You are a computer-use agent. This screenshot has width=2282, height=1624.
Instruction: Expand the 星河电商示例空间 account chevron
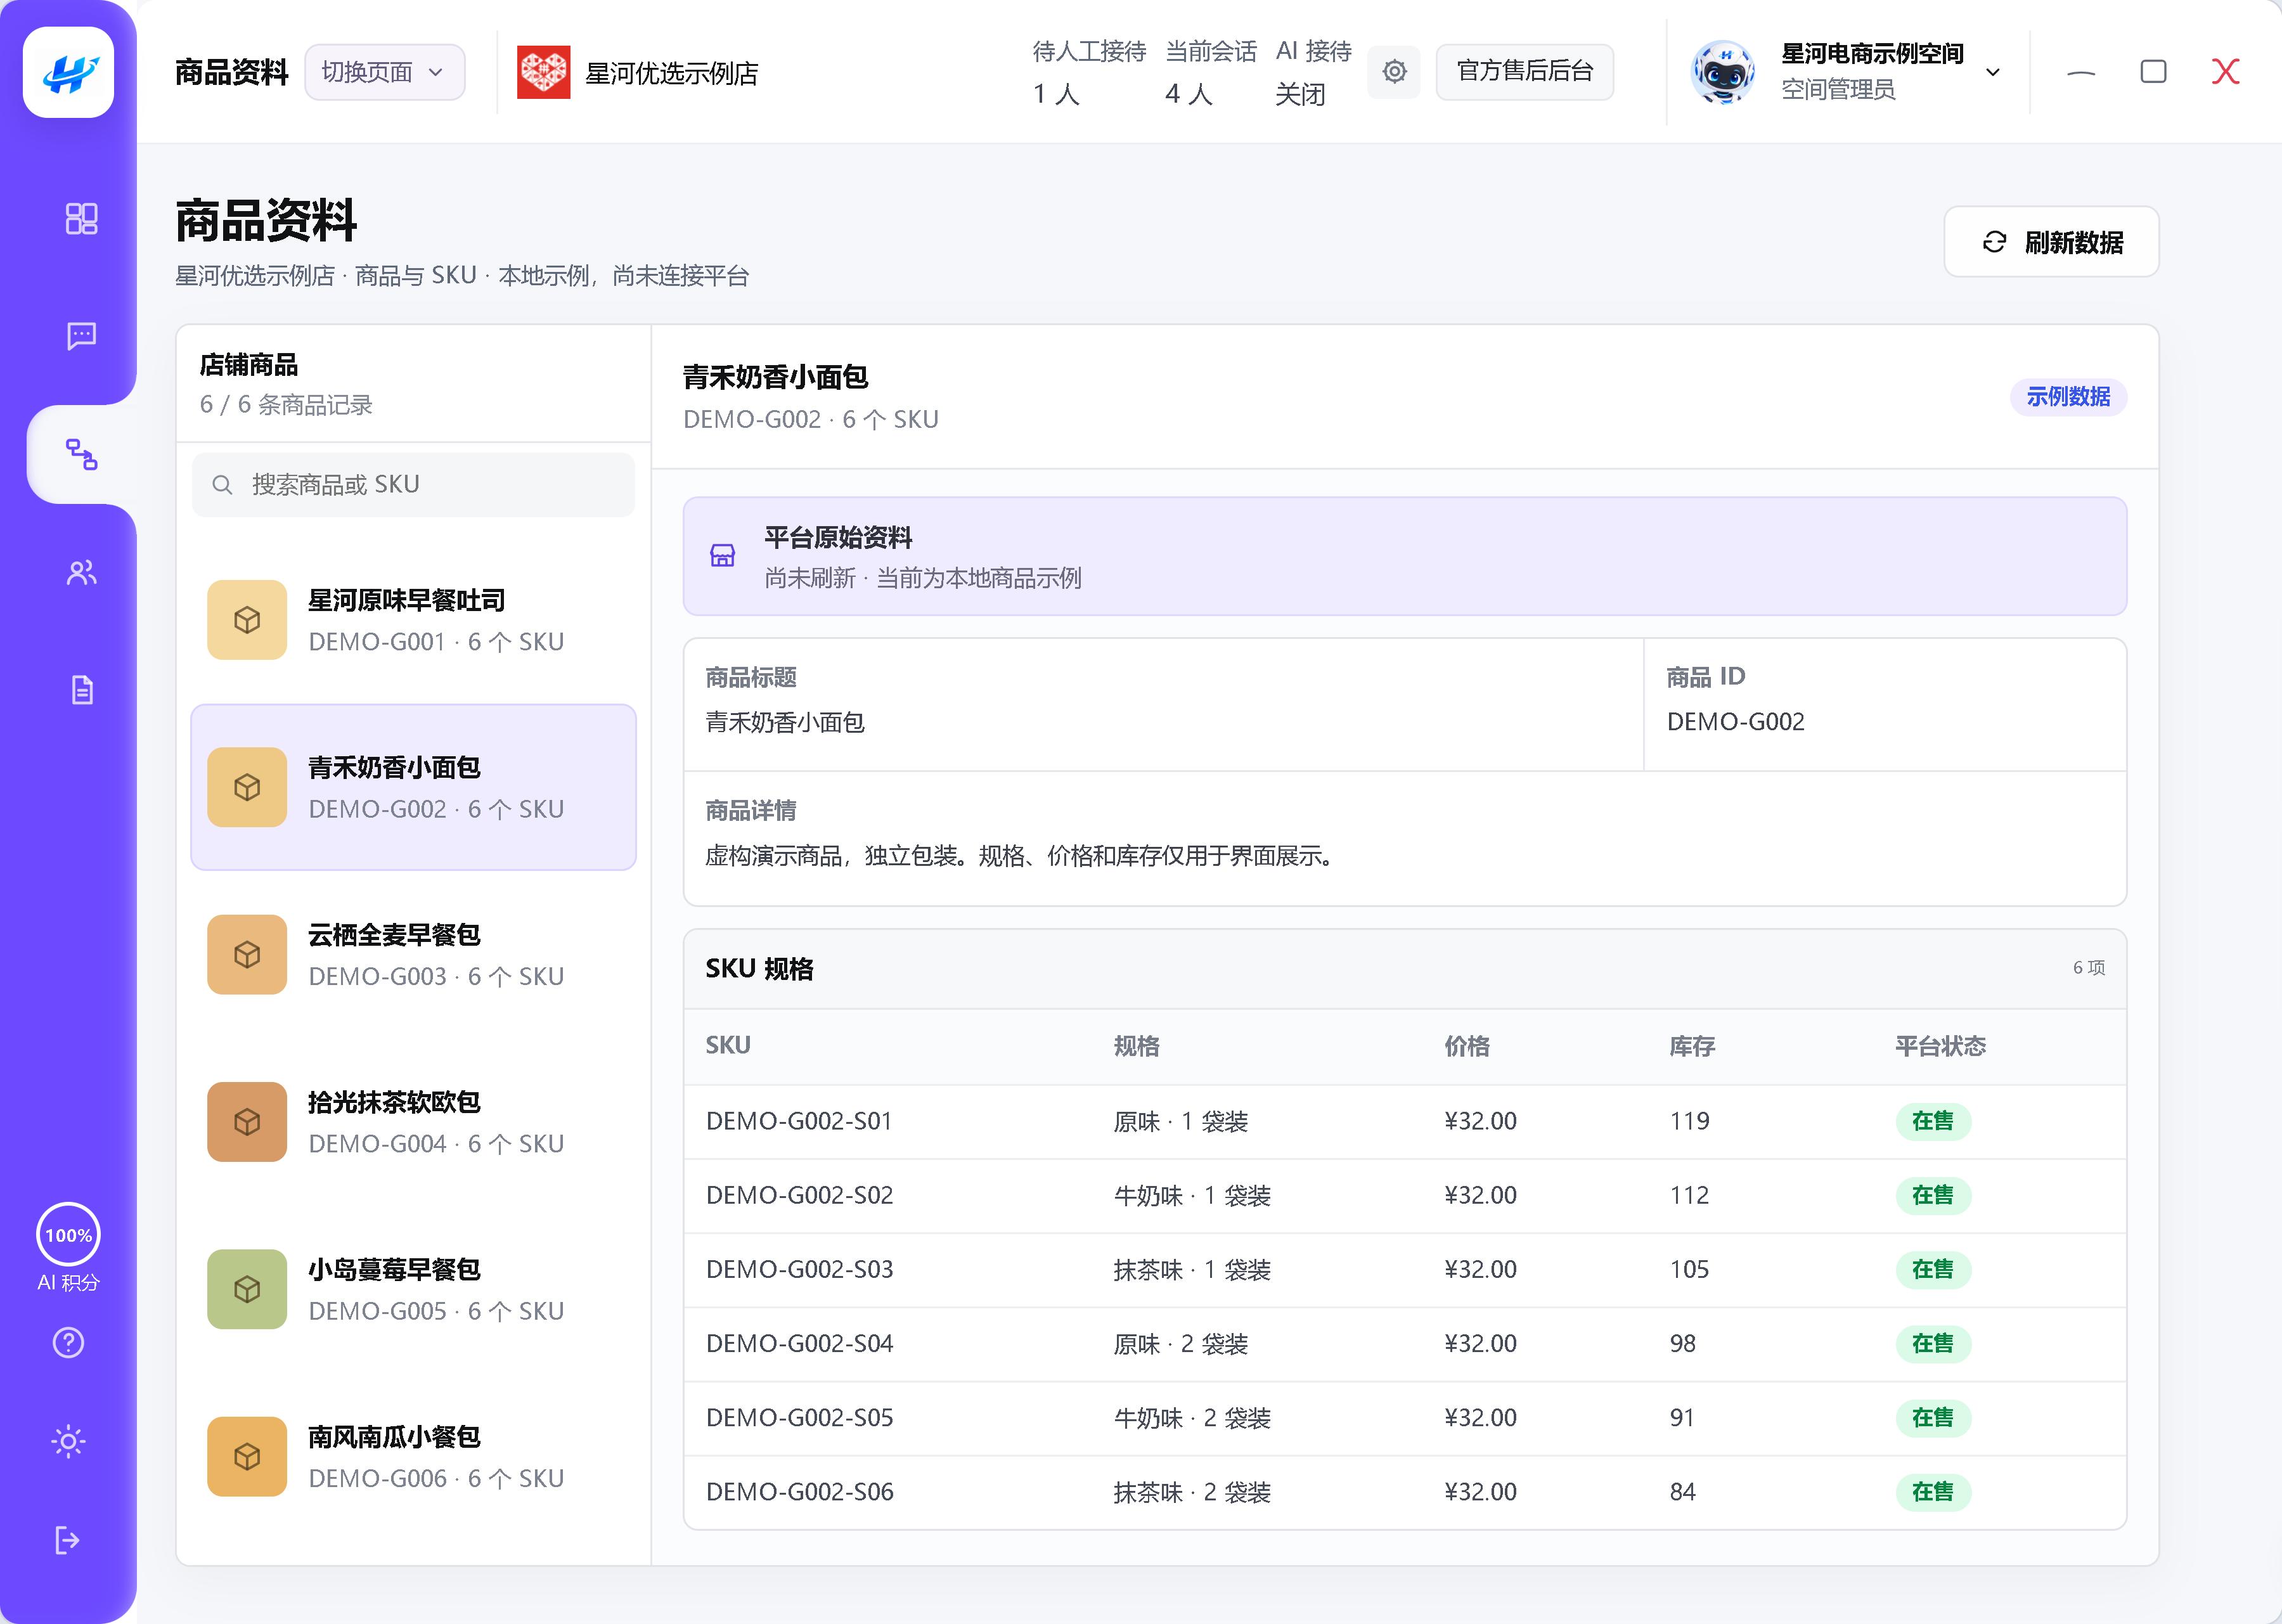1992,72
